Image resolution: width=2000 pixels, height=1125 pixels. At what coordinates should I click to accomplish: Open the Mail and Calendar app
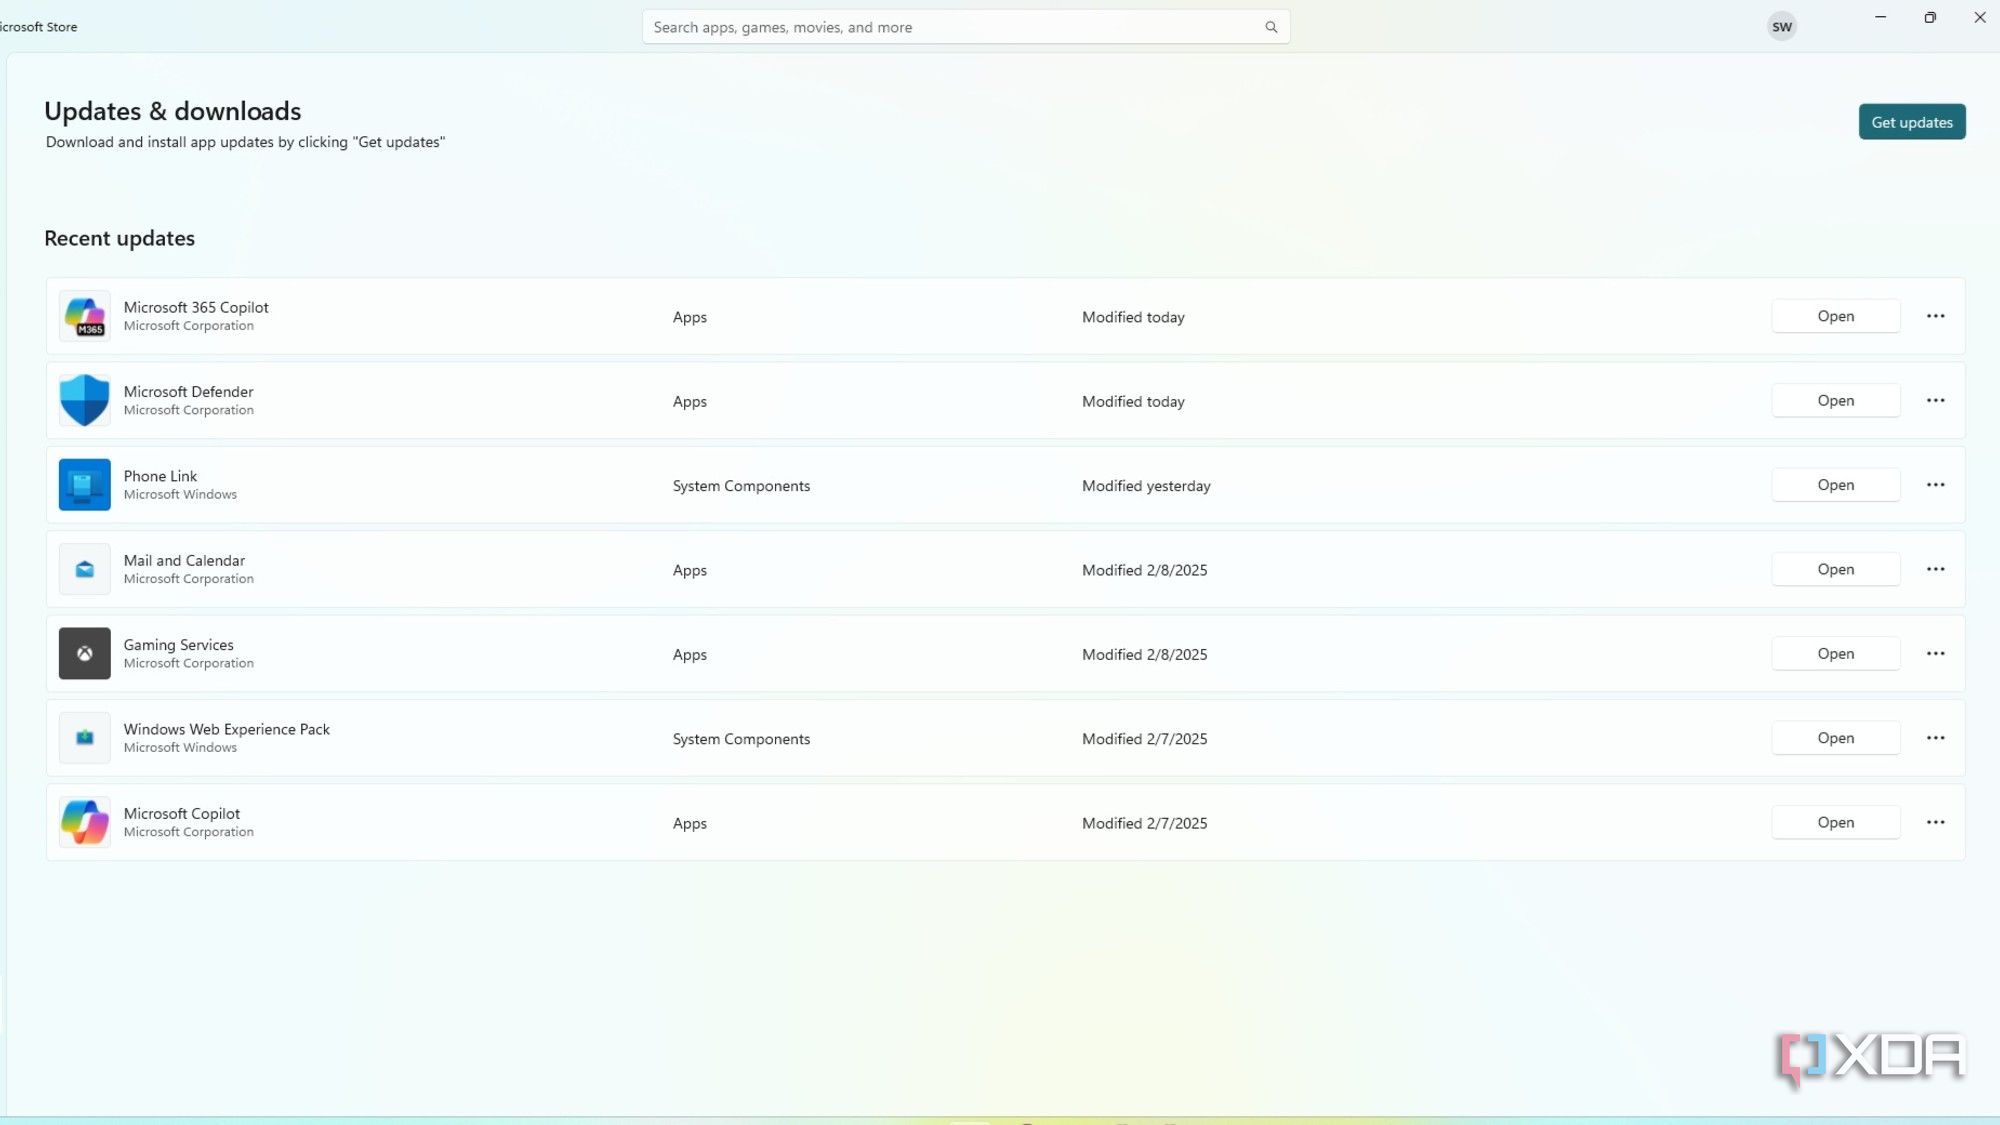(1835, 569)
